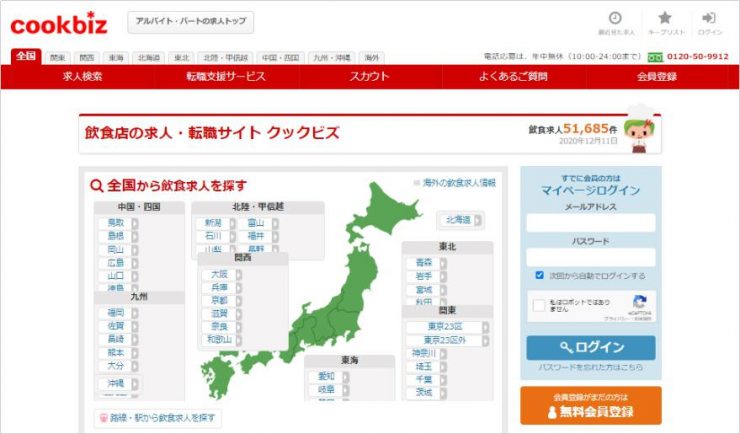Switch to the 関東 region tab
This screenshot has height=434, width=740.
pyautogui.click(x=58, y=58)
